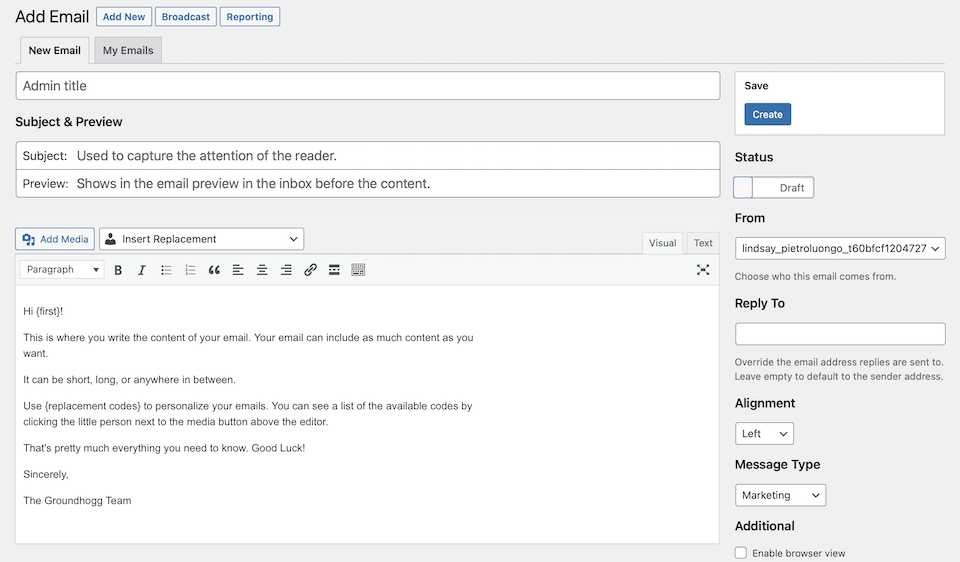This screenshot has height=562, width=960.
Task: Switch to the My Emails tab
Action: tap(128, 51)
